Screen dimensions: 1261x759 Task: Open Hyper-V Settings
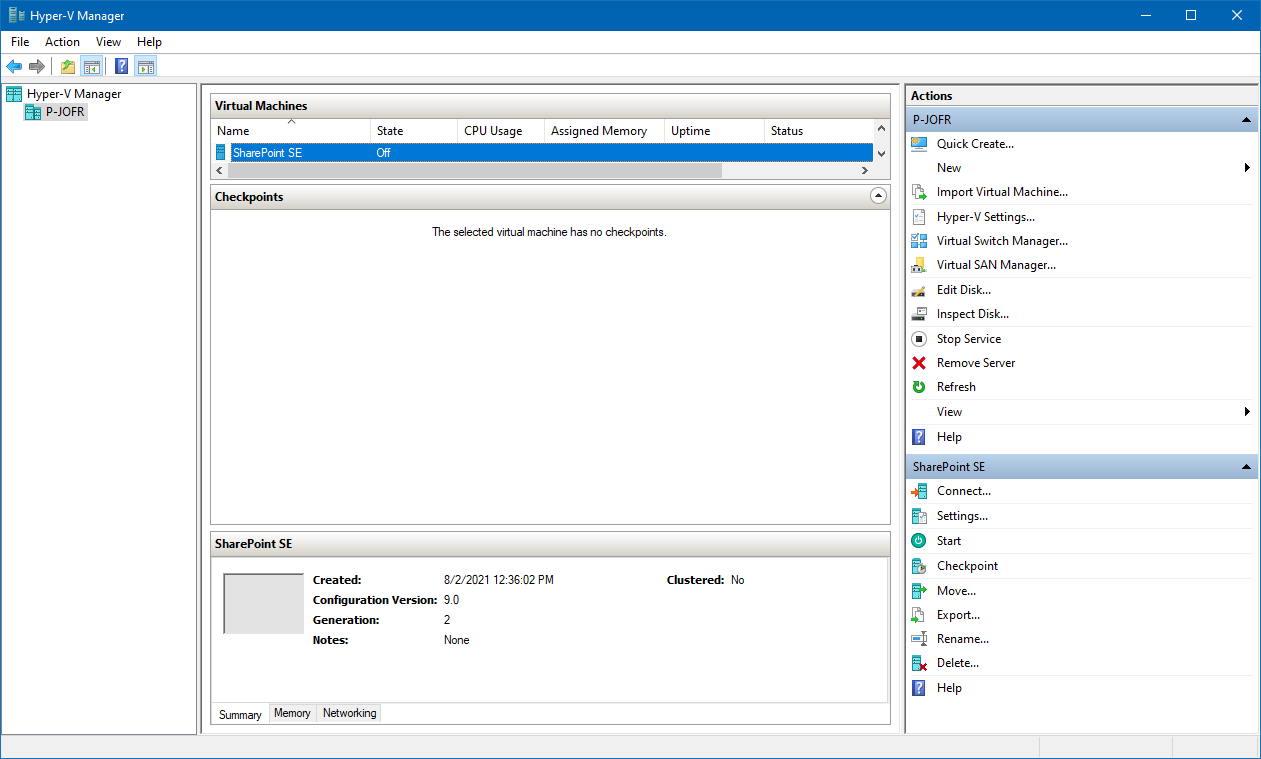click(x=985, y=217)
